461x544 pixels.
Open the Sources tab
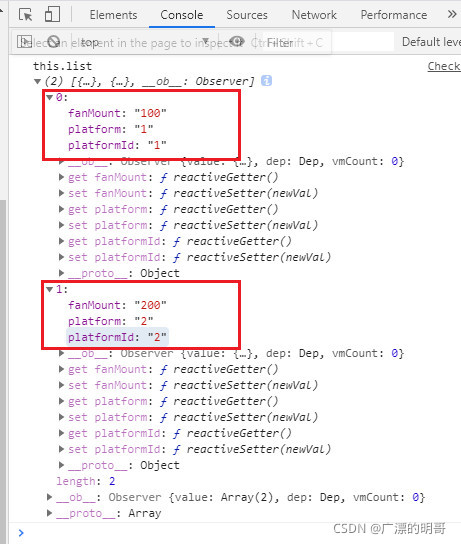(x=247, y=15)
